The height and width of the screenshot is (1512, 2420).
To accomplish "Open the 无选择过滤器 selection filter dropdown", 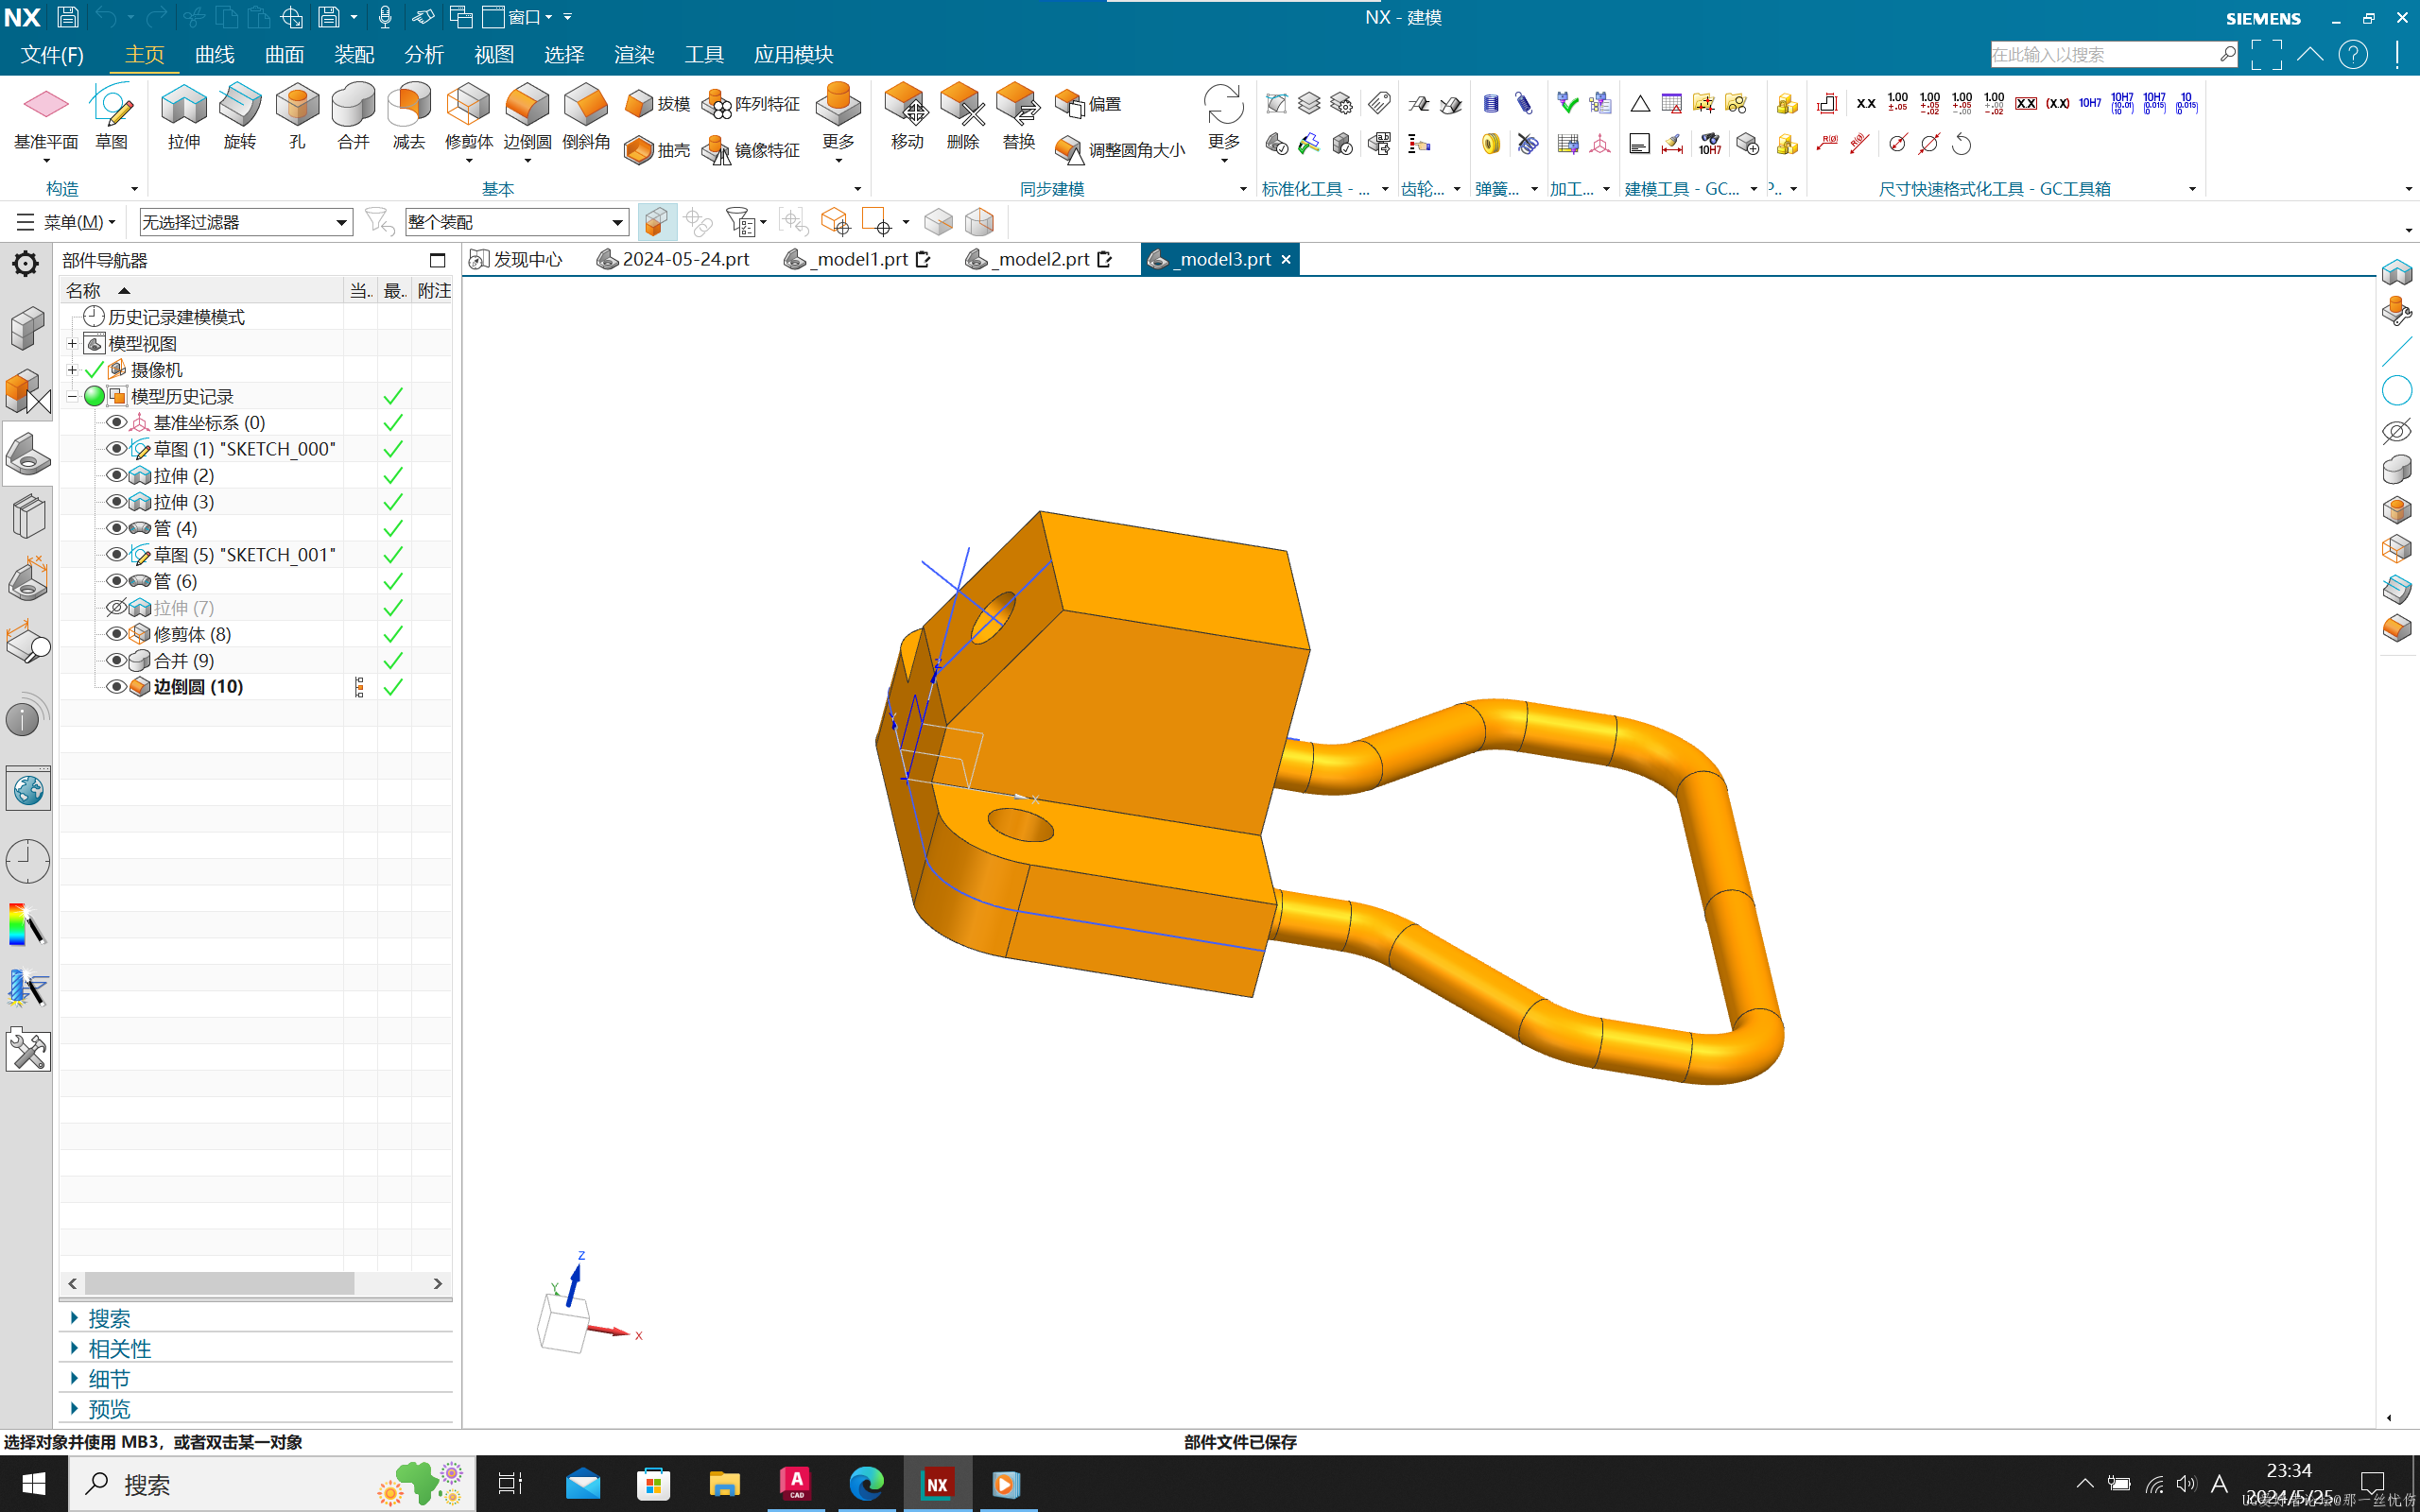I will pyautogui.click(x=246, y=222).
